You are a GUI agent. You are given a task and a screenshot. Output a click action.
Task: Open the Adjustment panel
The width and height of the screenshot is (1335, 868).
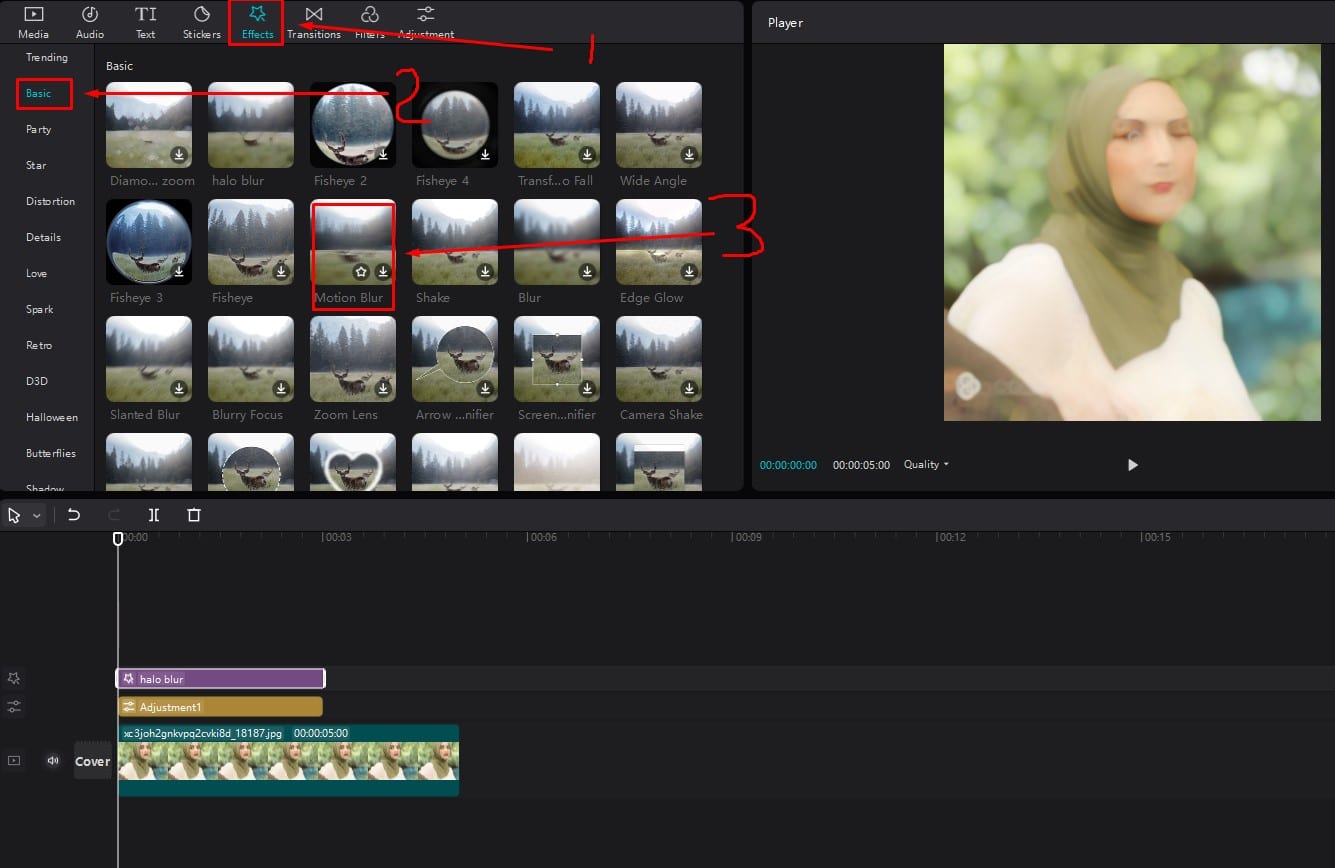tap(425, 21)
